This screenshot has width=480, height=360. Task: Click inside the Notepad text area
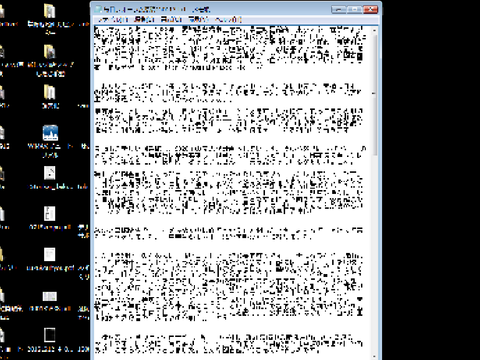point(232,192)
